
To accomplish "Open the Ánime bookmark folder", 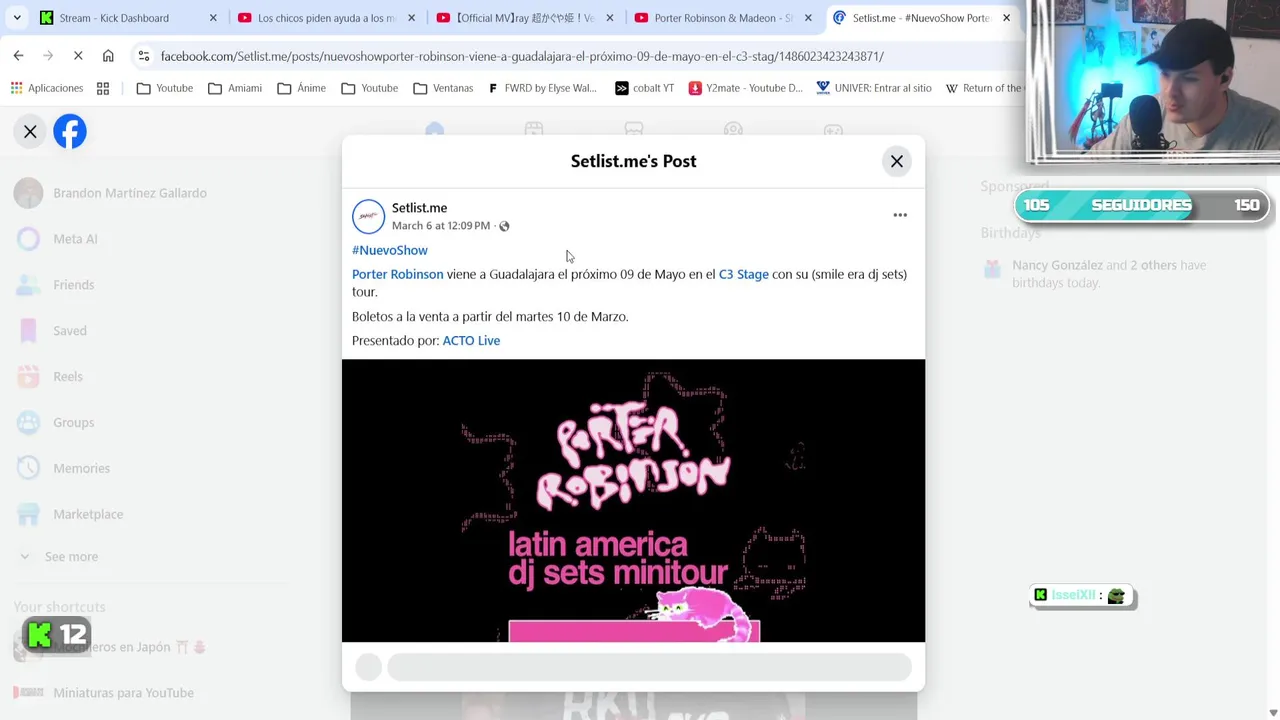I will tap(302, 88).
